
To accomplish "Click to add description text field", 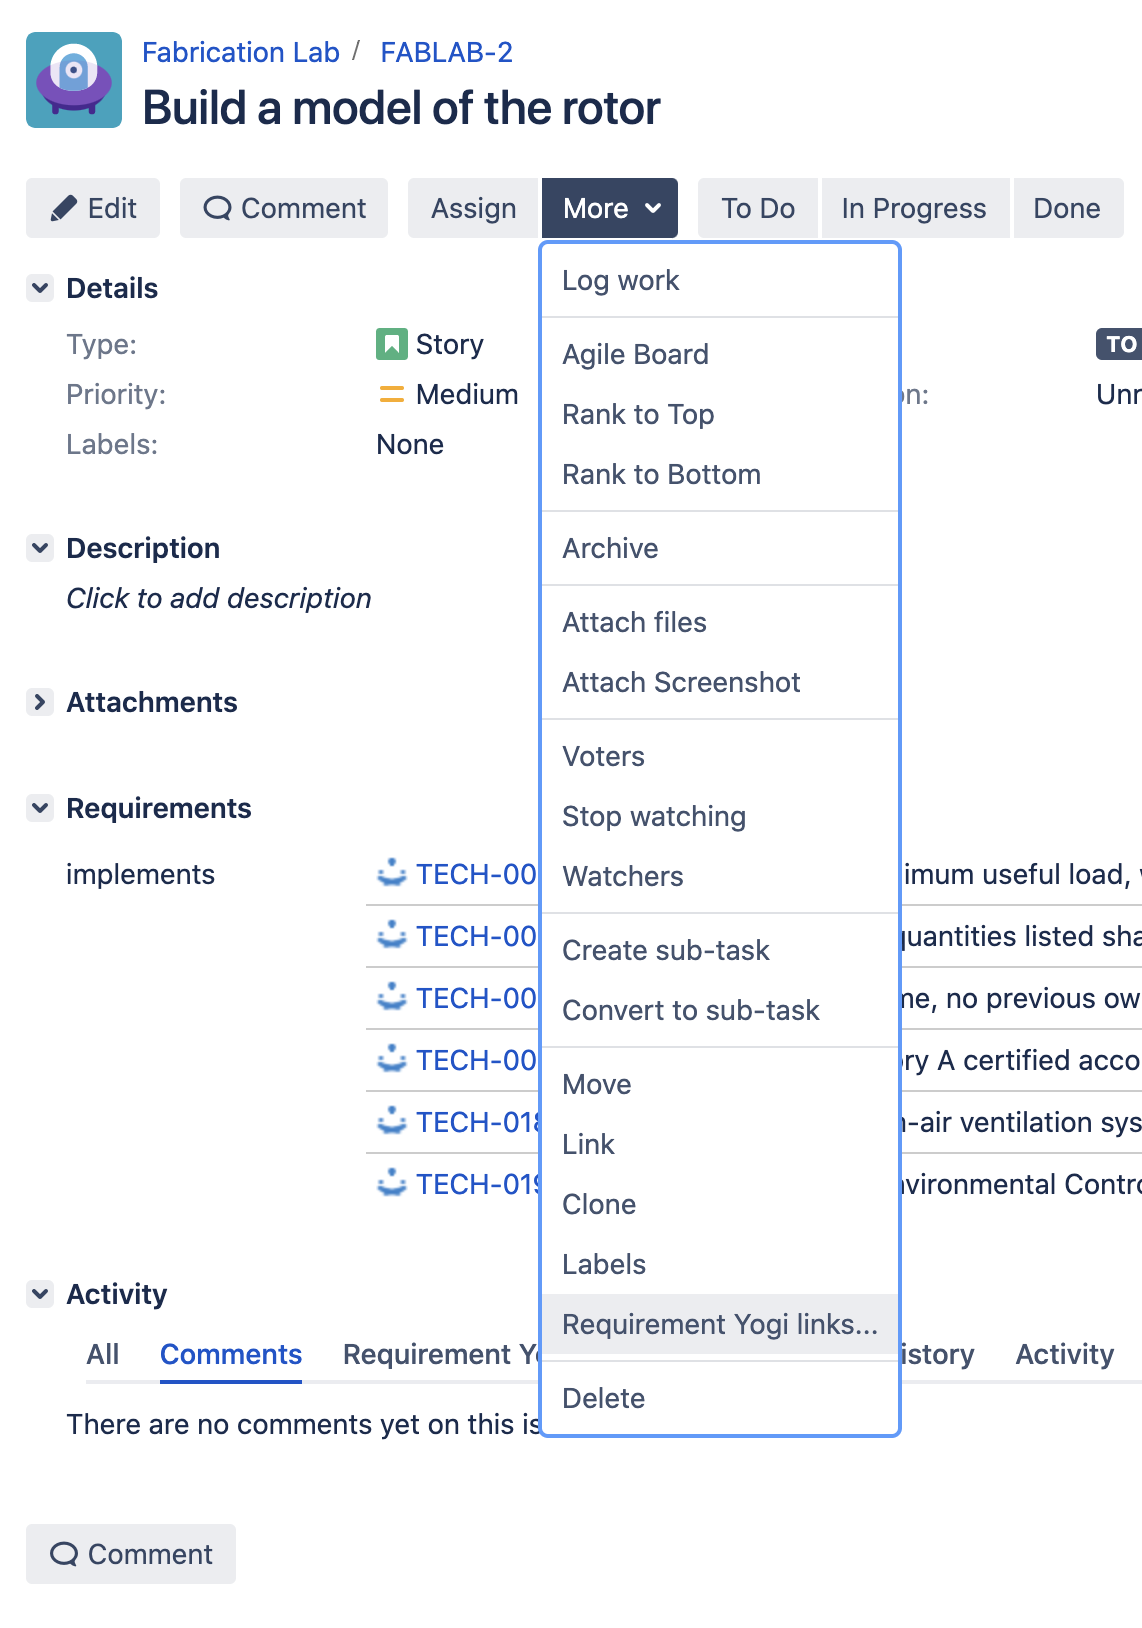I will point(219,598).
